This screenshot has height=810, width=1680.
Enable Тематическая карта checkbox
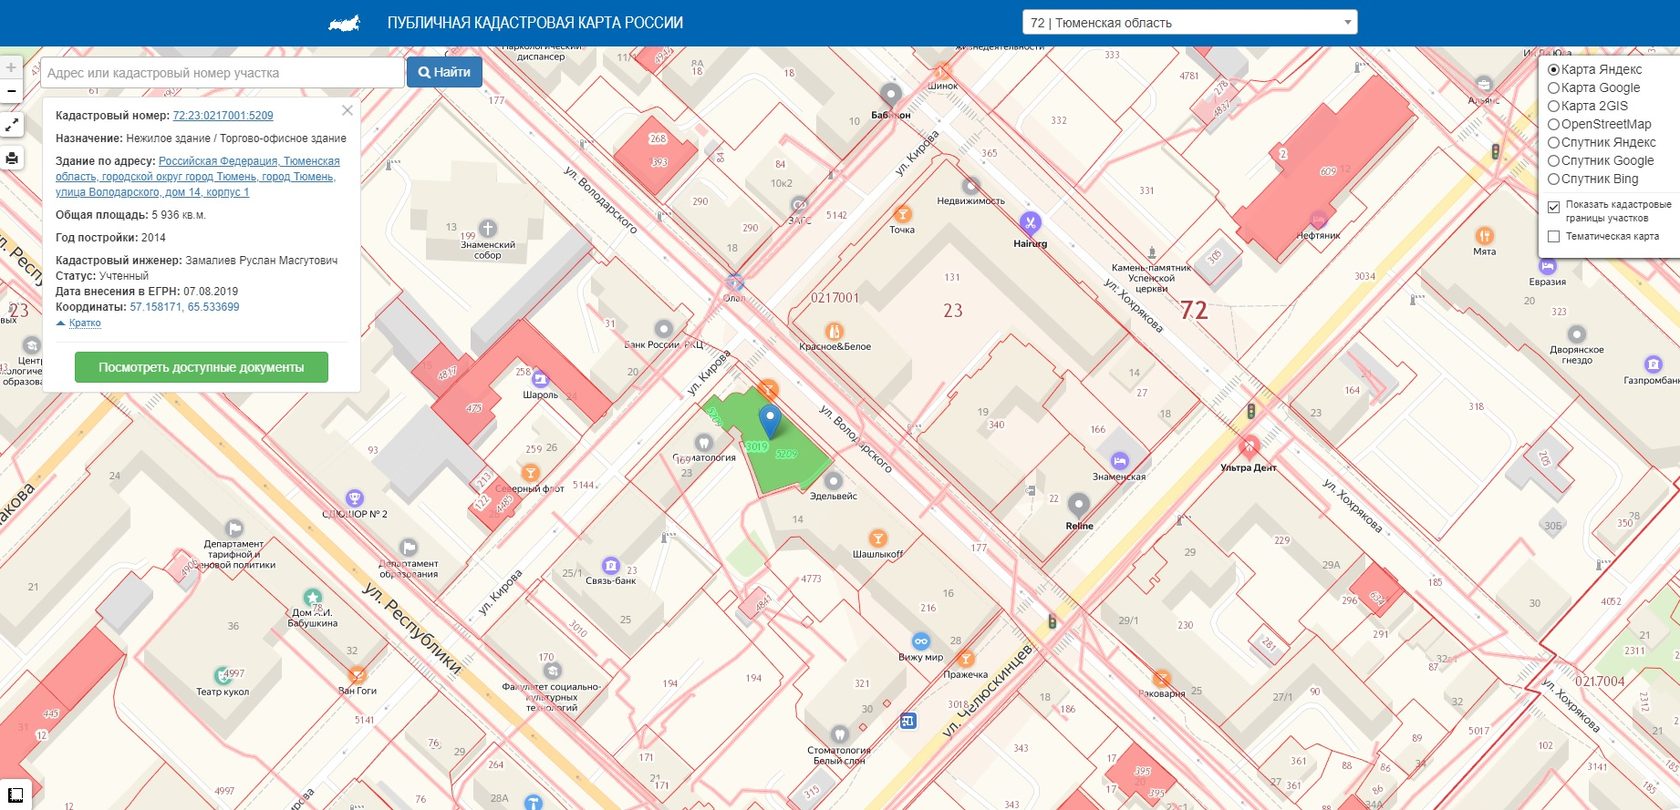pyautogui.click(x=1553, y=237)
